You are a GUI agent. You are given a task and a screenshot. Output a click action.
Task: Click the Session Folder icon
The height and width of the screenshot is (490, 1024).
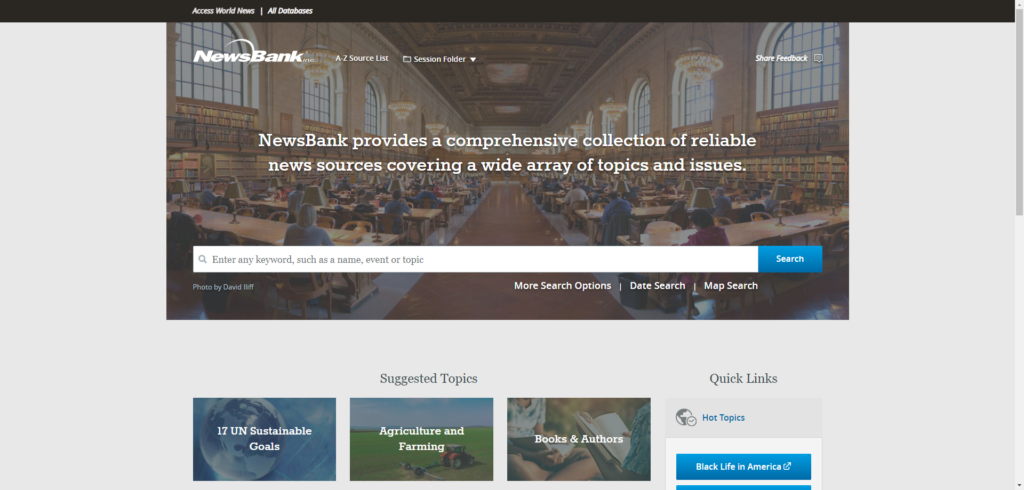tap(407, 59)
